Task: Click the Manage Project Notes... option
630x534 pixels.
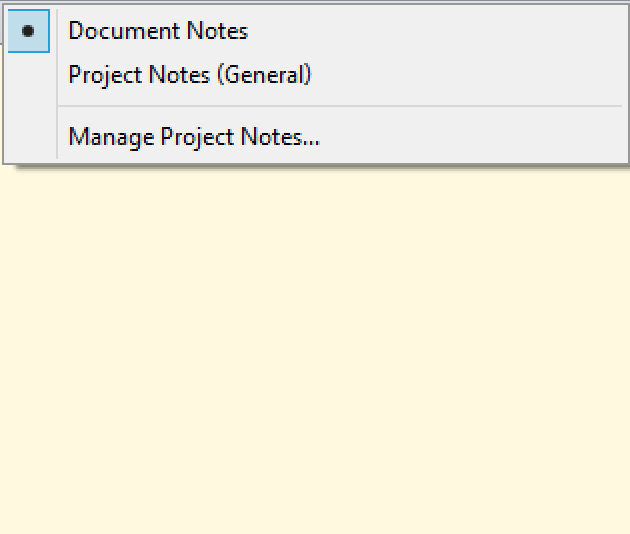Action: tap(194, 137)
